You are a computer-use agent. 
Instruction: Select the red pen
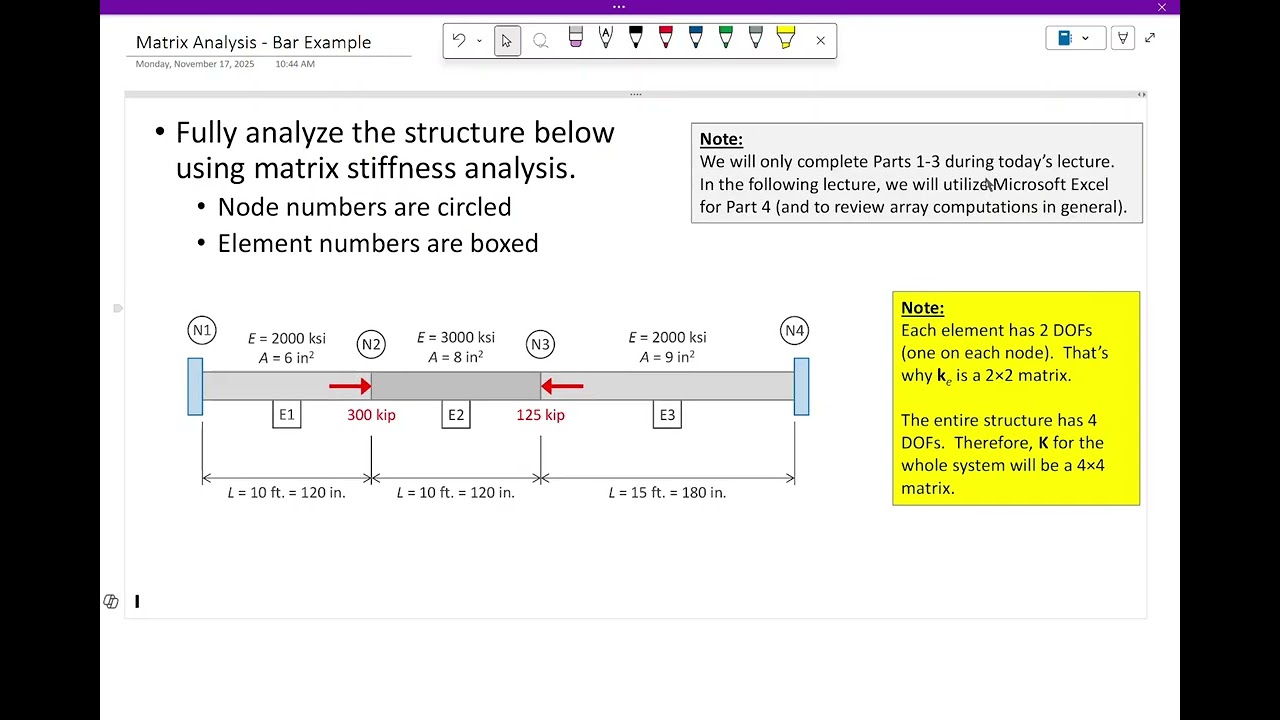point(665,39)
